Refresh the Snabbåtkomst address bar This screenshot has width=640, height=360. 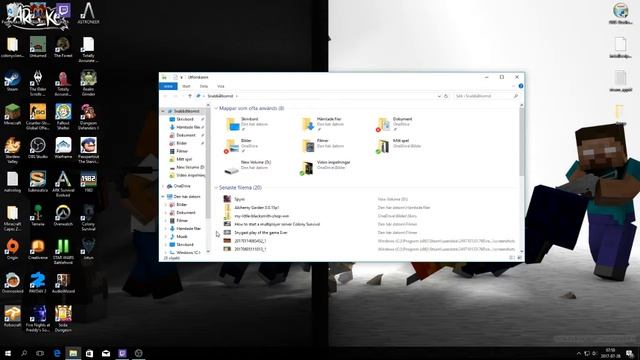click(x=446, y=96)
